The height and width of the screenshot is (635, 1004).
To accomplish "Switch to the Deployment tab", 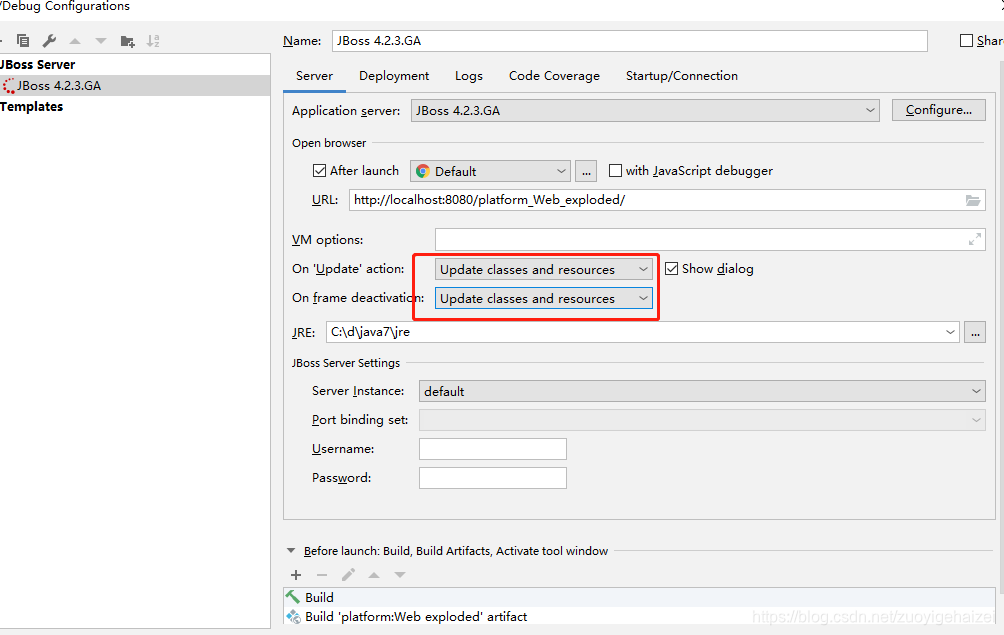I will coord(394,76).
